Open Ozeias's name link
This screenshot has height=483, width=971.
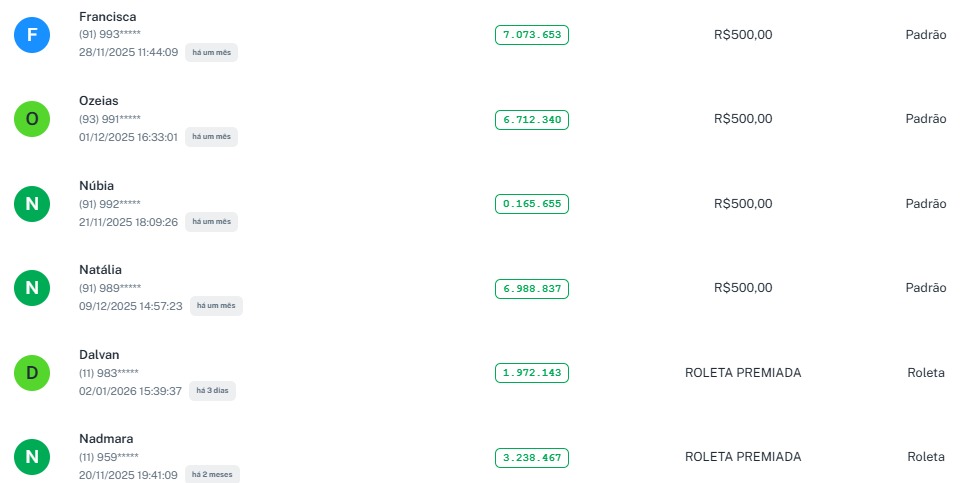click(x=99, y=101)
